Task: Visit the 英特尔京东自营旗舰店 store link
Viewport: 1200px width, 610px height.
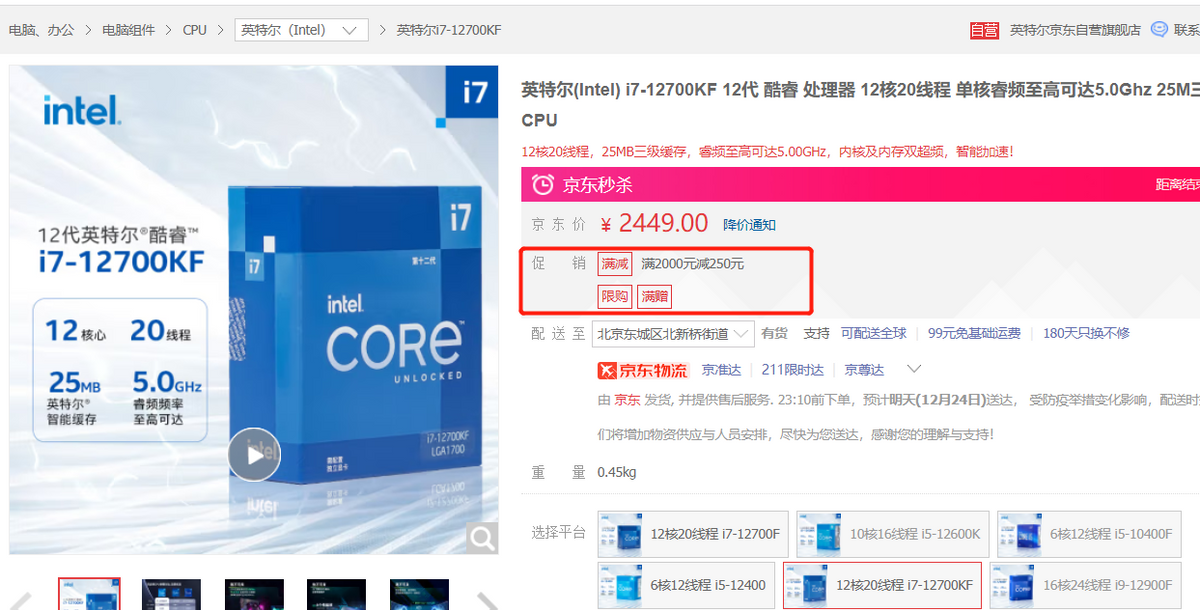Action: tap(1075, 30)
